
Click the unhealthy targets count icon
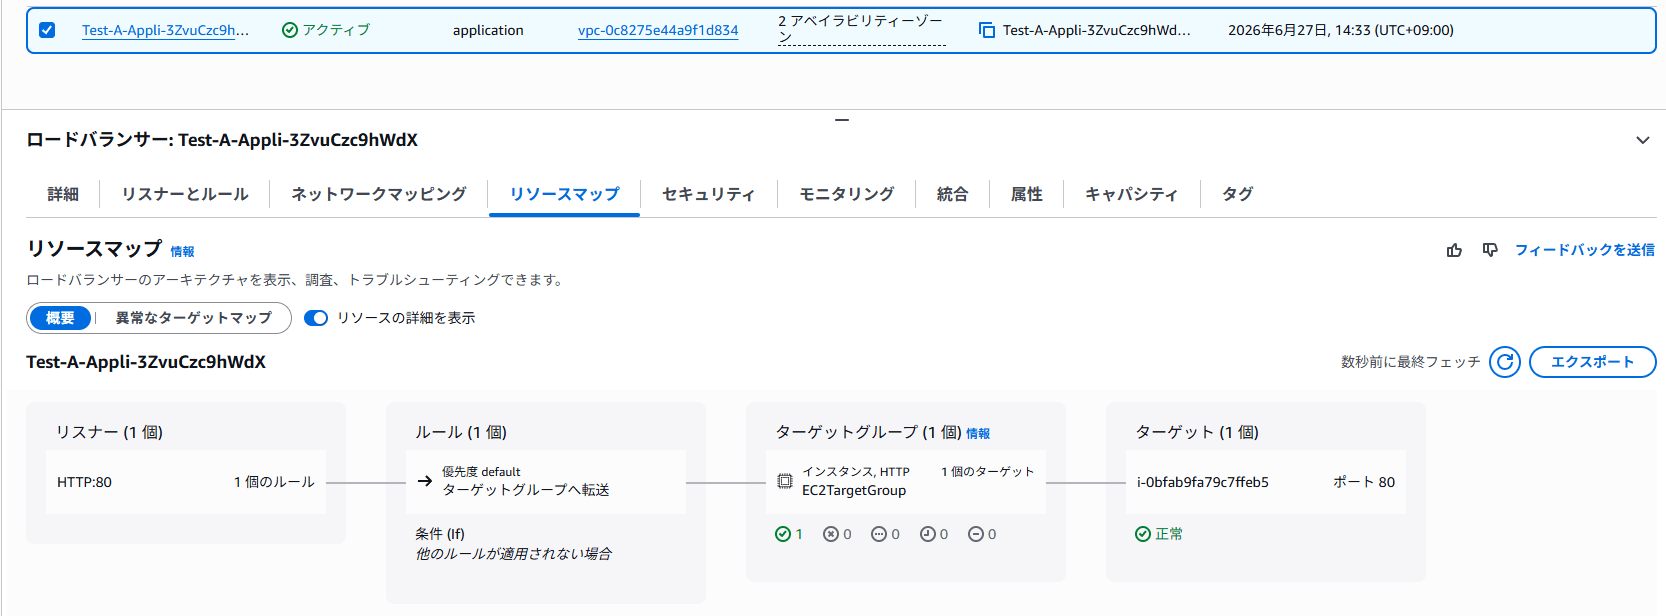click(x=830, y=534)
